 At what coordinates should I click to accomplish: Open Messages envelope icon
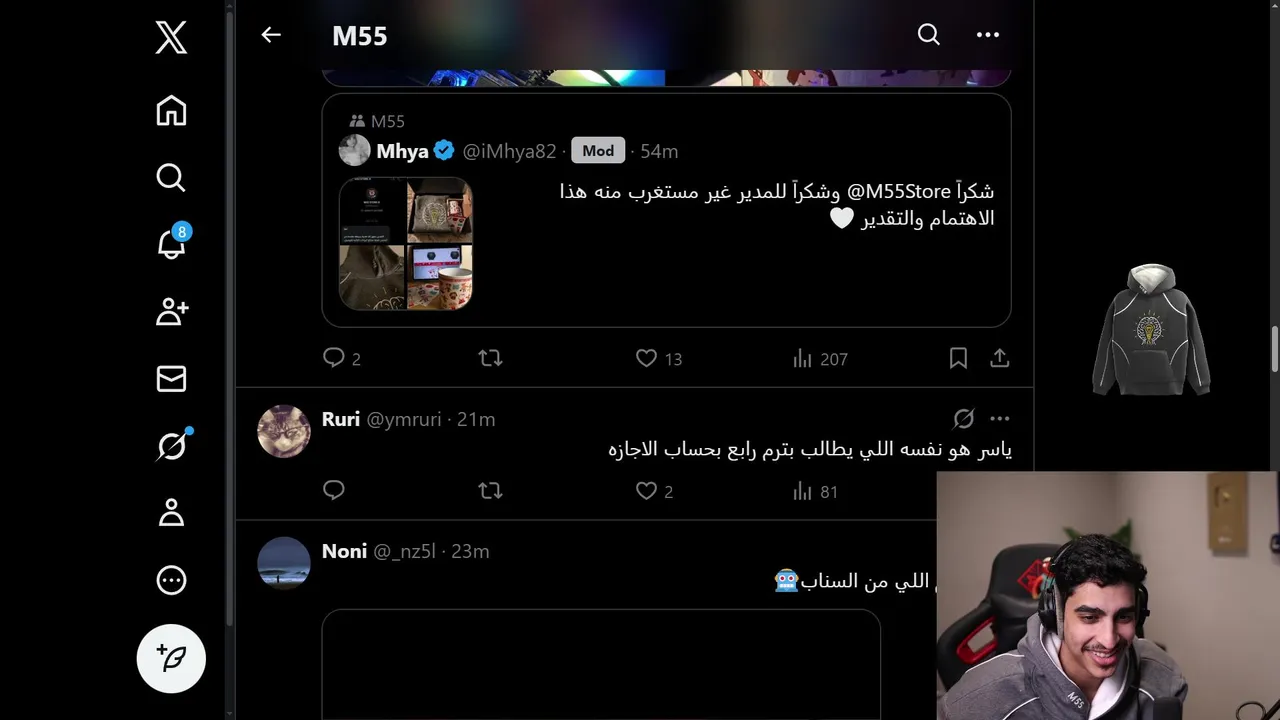171,378
